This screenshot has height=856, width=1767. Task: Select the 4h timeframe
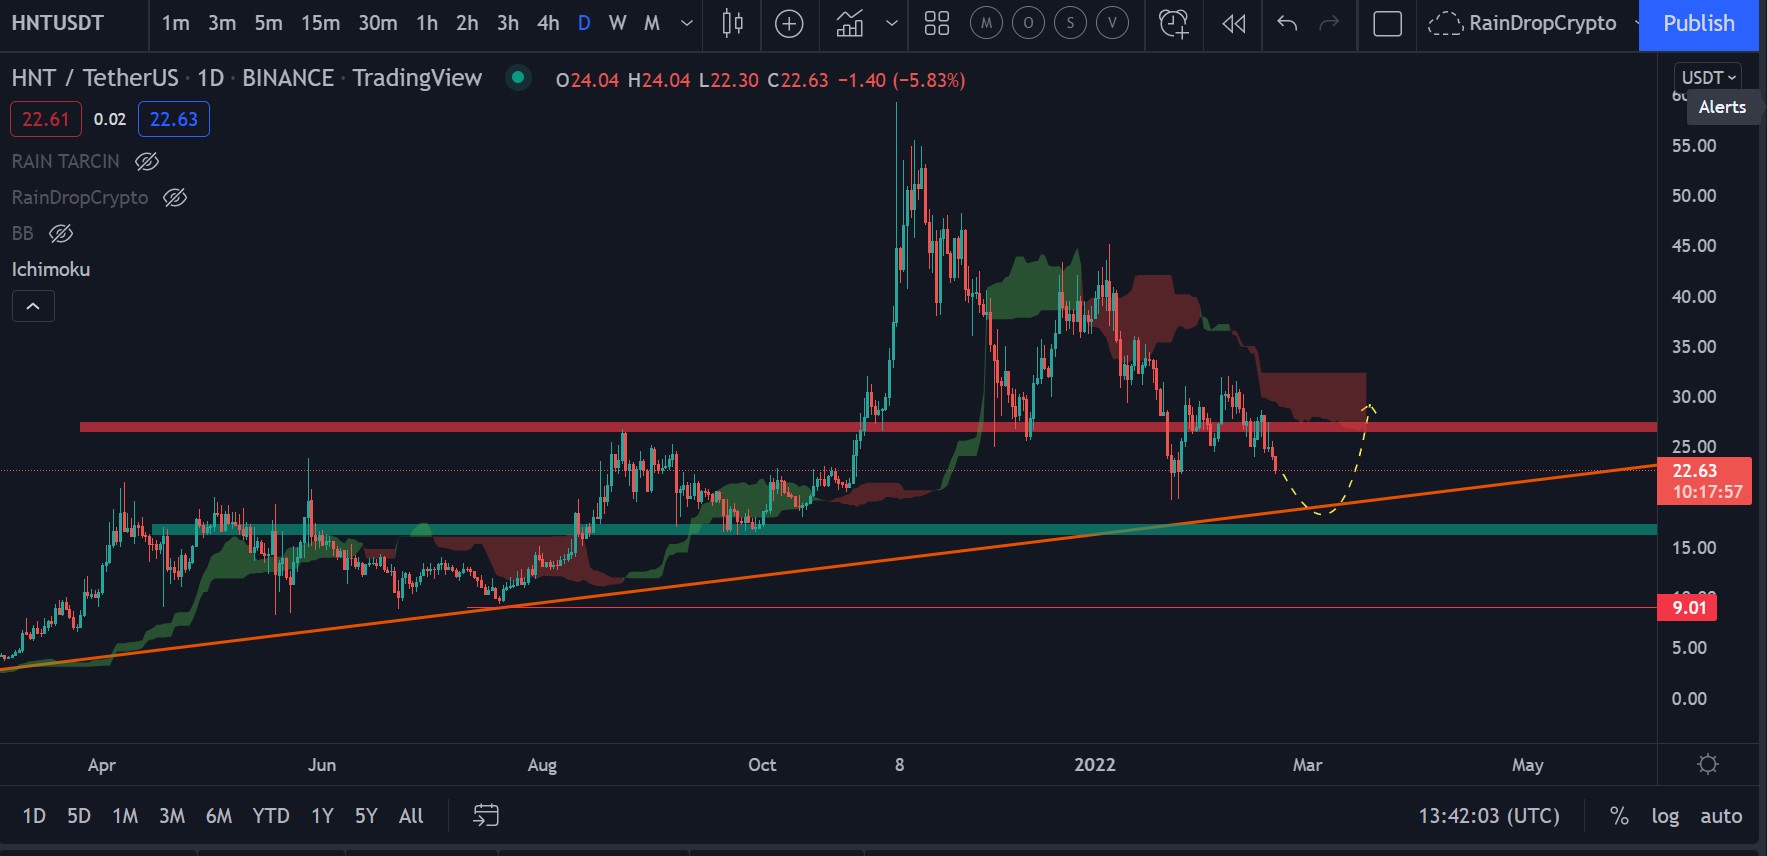(x=548, y=23)
